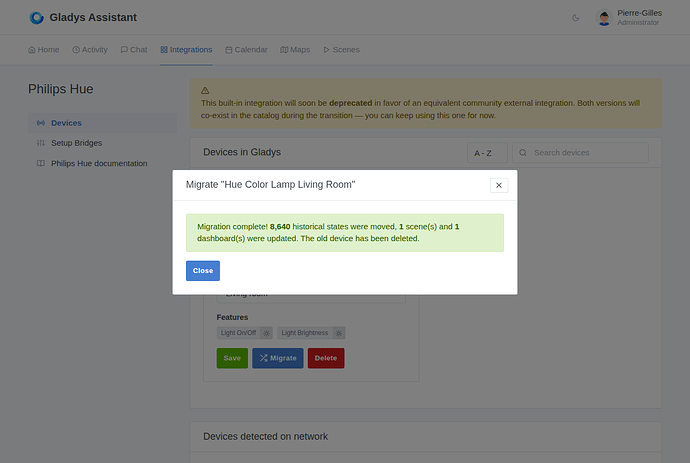Click the dialog title Migrate Hue Color Lamp
Viewport: 690px width, 463px height.
click(270, 184)
